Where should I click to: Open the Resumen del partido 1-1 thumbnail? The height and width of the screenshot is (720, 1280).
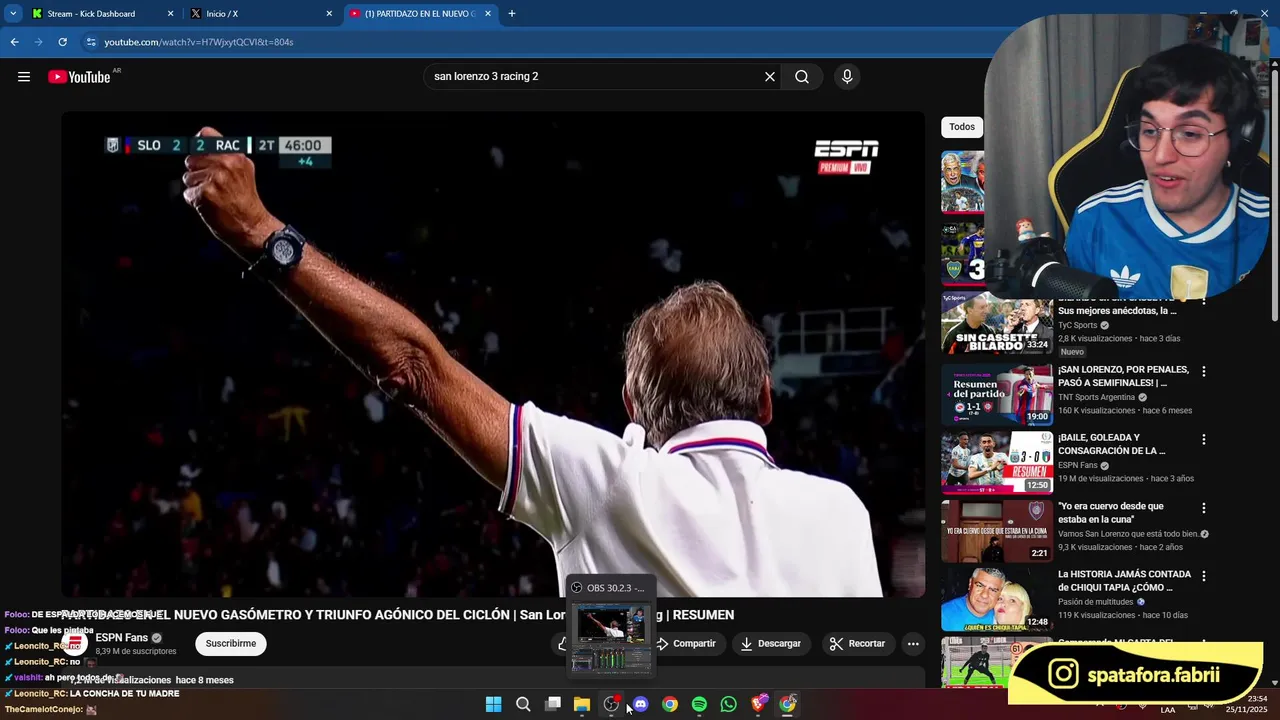pos(997,394)
